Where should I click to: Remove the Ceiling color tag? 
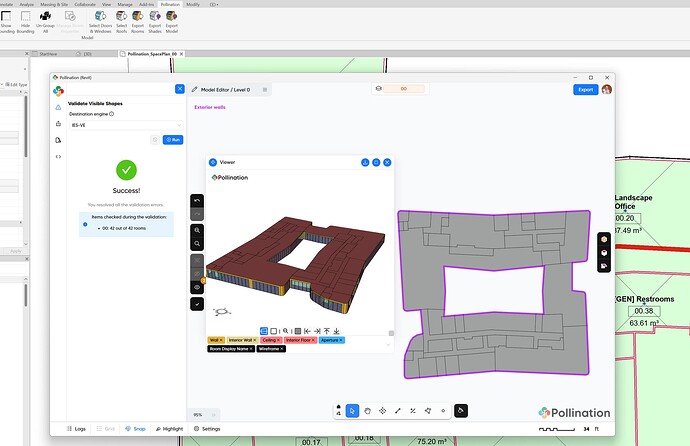point(278,340)
